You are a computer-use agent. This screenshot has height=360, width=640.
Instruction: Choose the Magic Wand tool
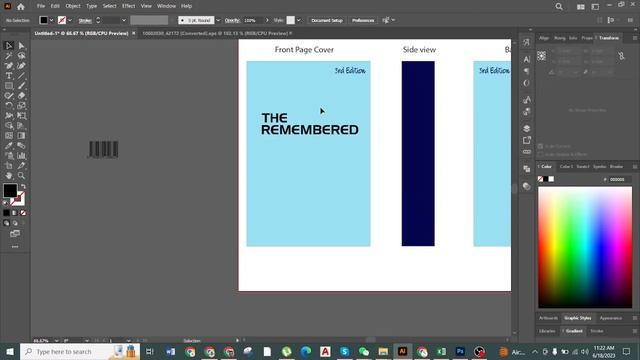coord(9,56)
